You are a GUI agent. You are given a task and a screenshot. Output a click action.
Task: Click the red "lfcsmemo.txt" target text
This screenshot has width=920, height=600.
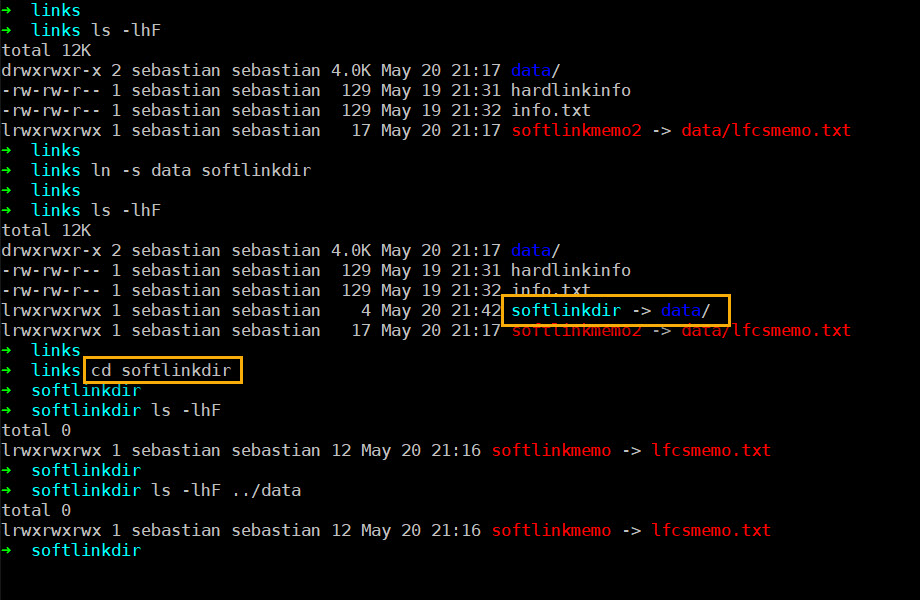point(711,450)
